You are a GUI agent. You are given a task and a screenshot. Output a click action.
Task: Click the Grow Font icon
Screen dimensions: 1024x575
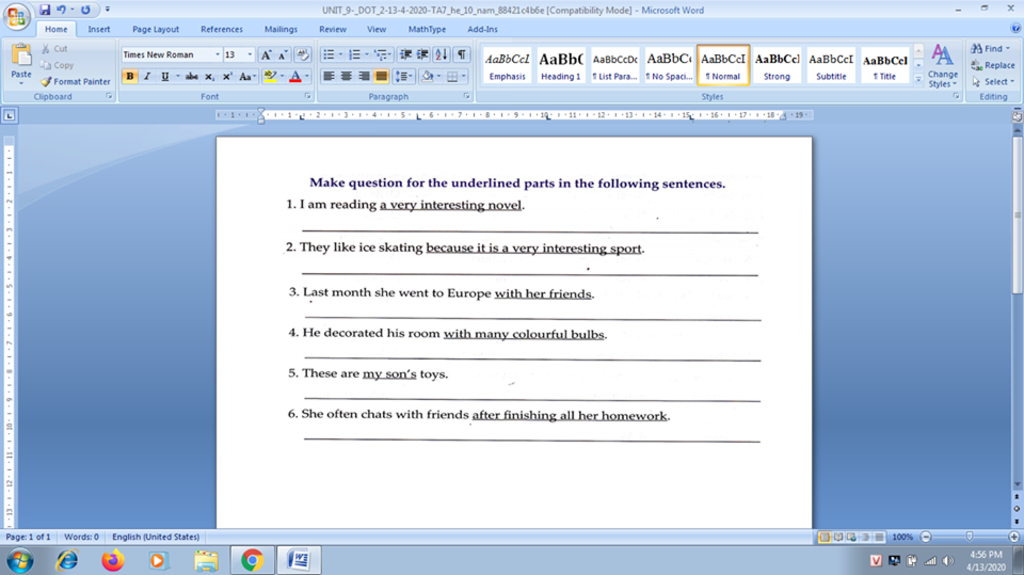pyautogui.click(x=266, y=55)
